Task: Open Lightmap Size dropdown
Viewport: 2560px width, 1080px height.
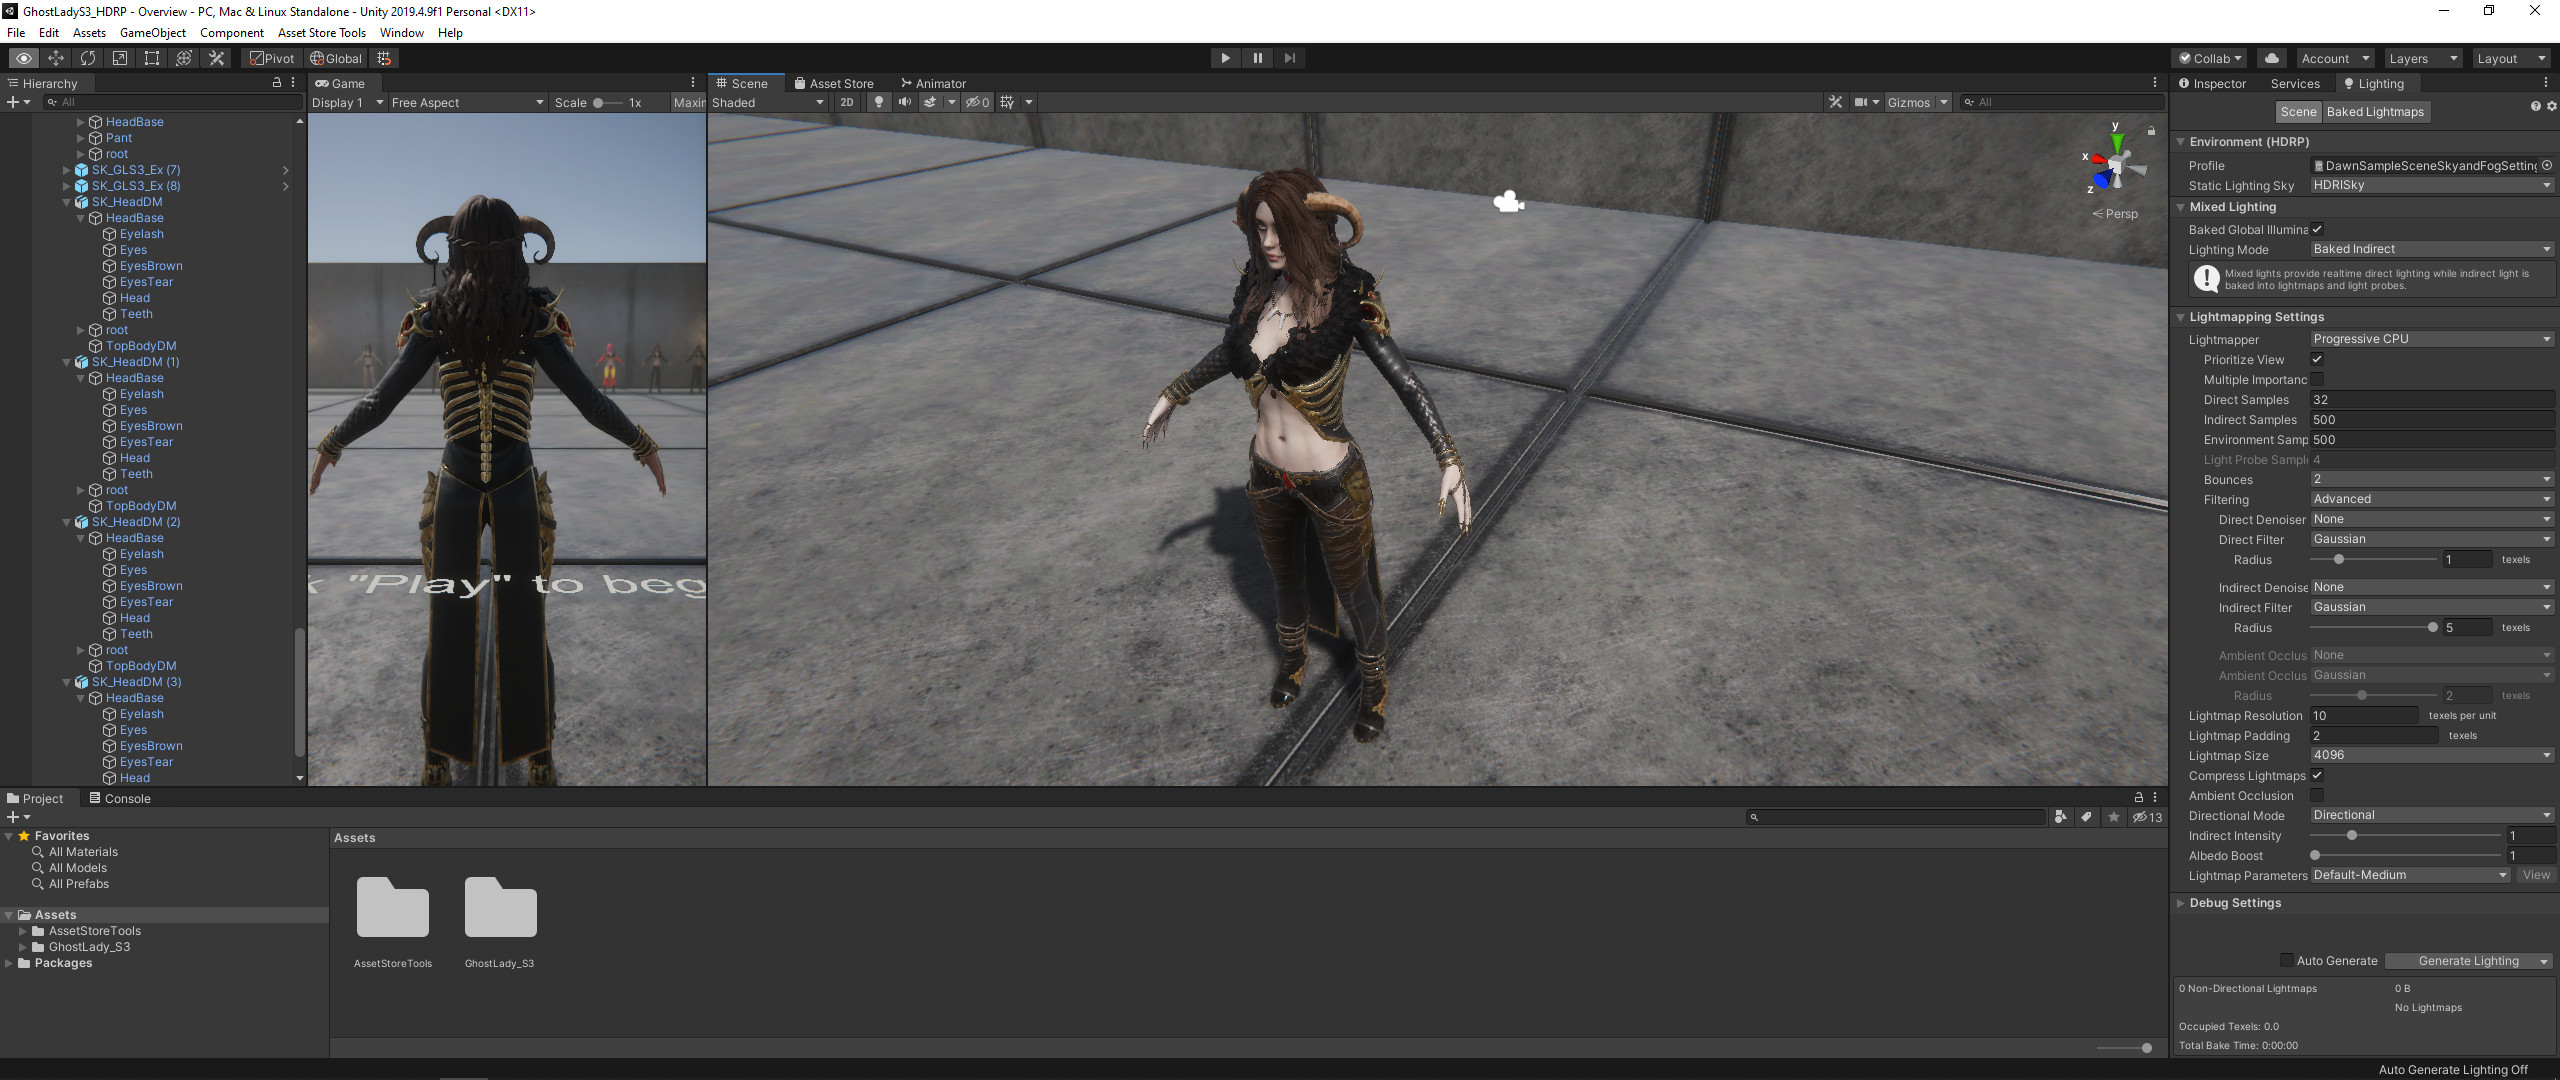Action: pyautogui.click(x=2432, y=755)
